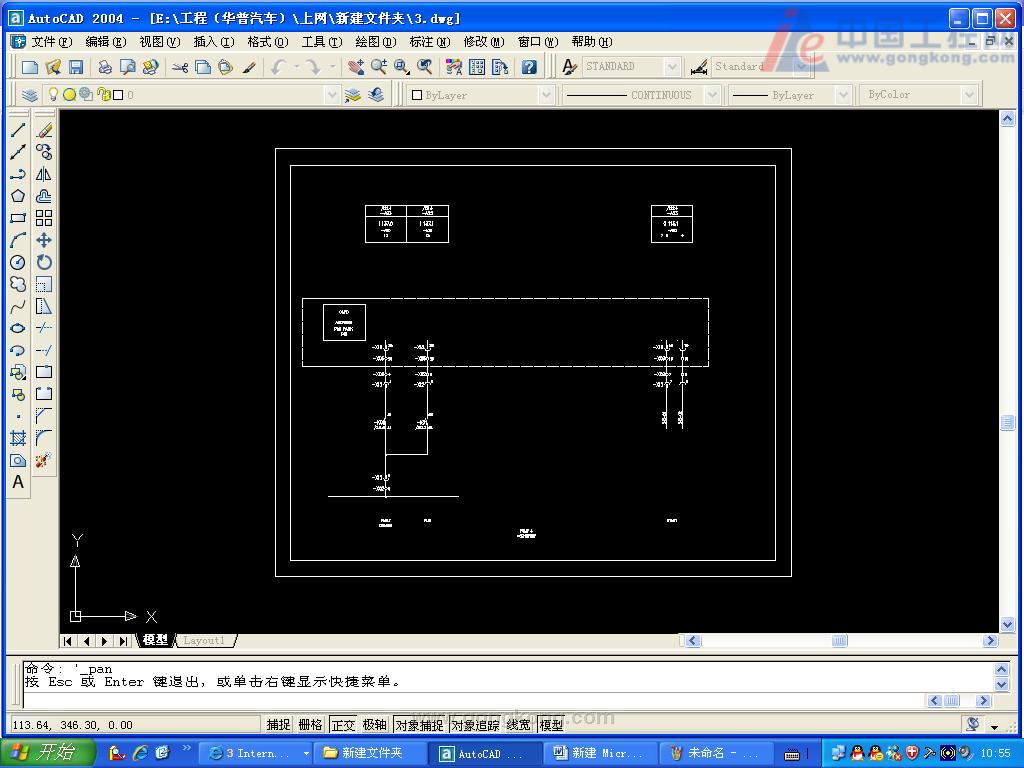Toggle layer 0 on/off light bulb
Viewport: 1024px width, 768px height.
click(54, 95)
